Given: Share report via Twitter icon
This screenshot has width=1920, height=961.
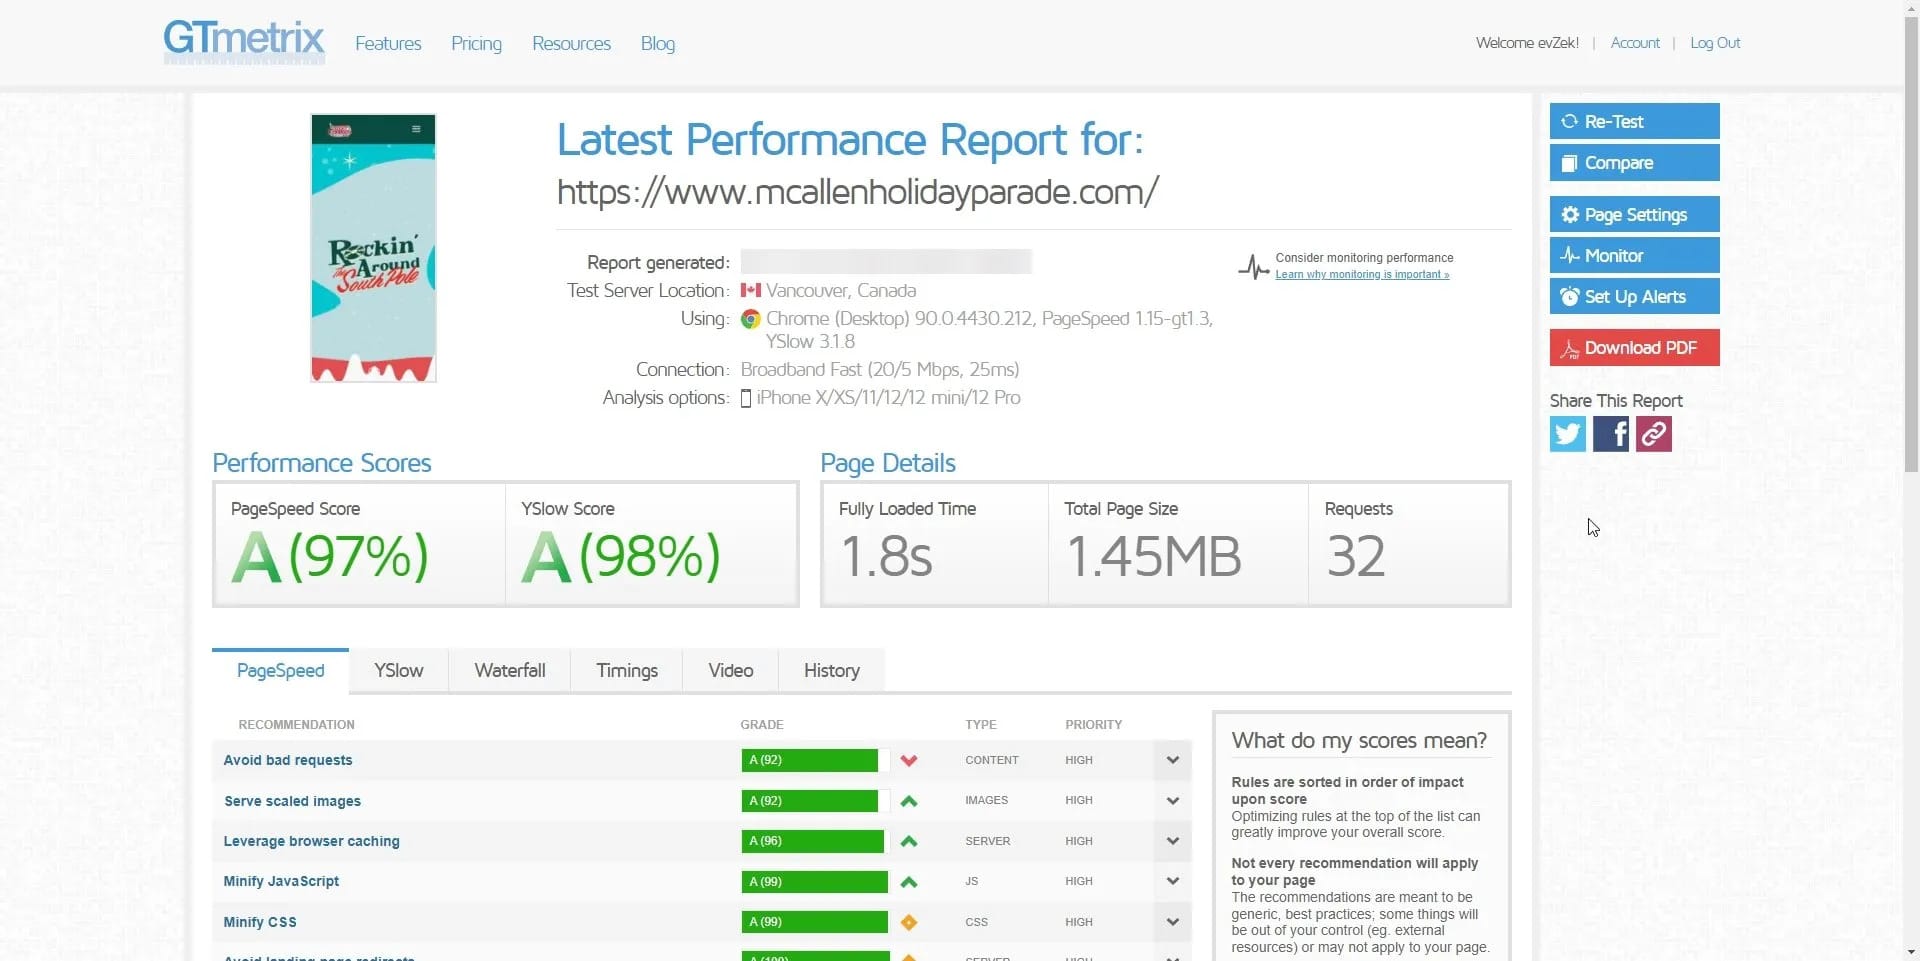Looking at the screenshot, I should tap(1567, 434).
